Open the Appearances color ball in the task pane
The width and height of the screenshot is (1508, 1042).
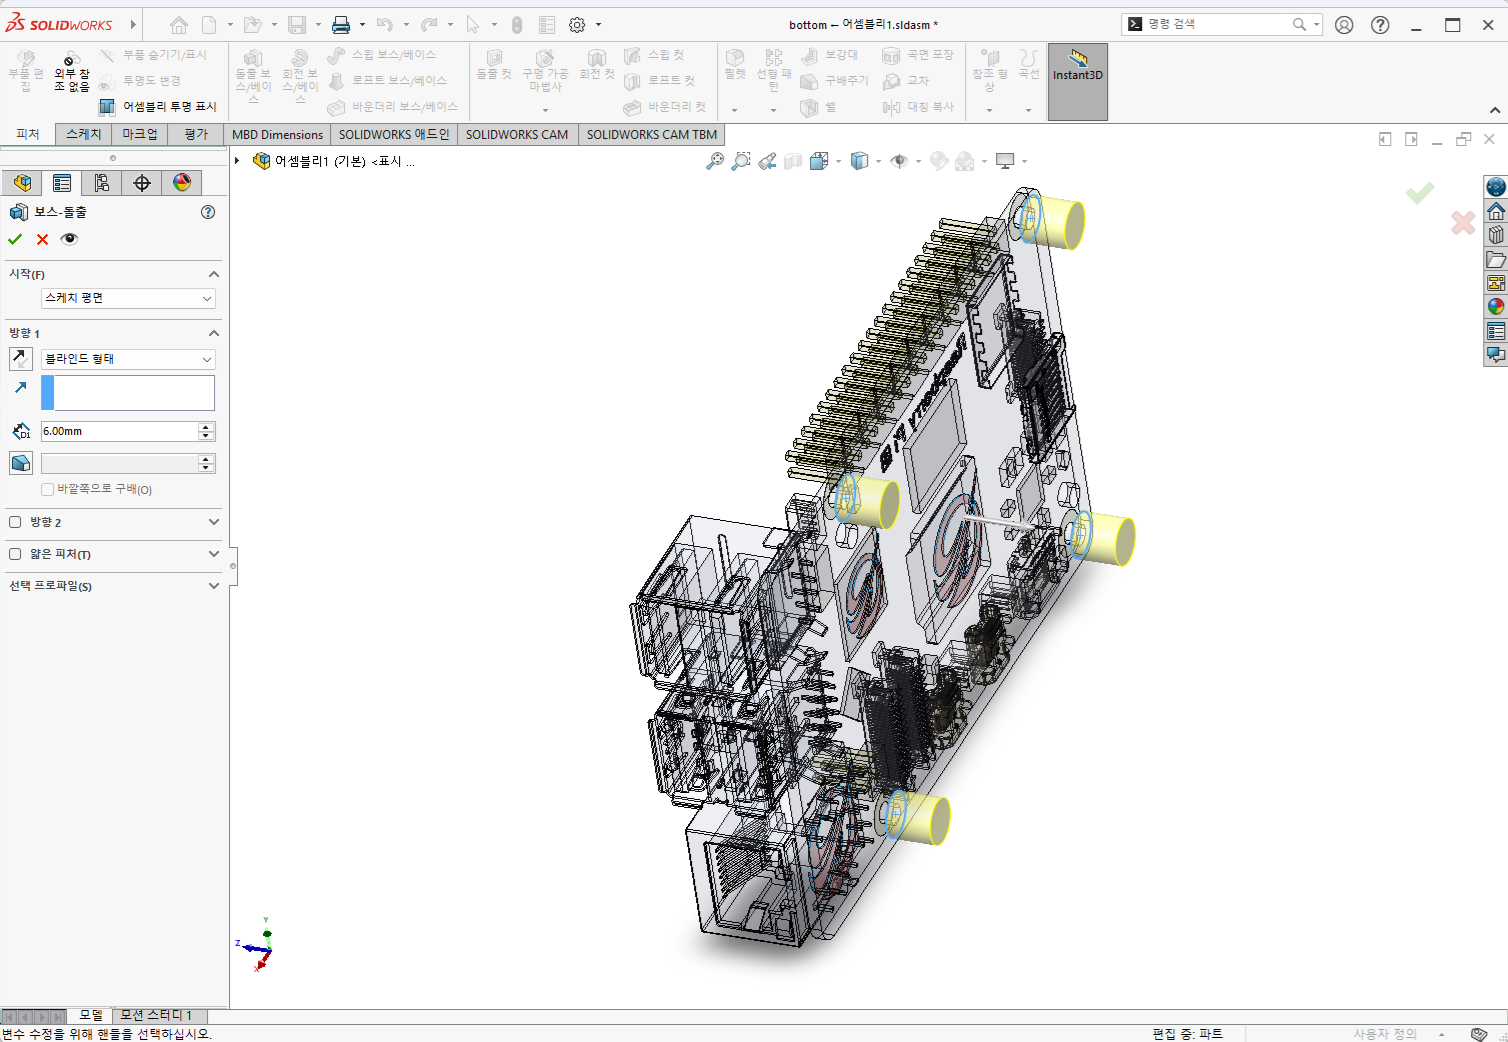(x=1496, y=307)
